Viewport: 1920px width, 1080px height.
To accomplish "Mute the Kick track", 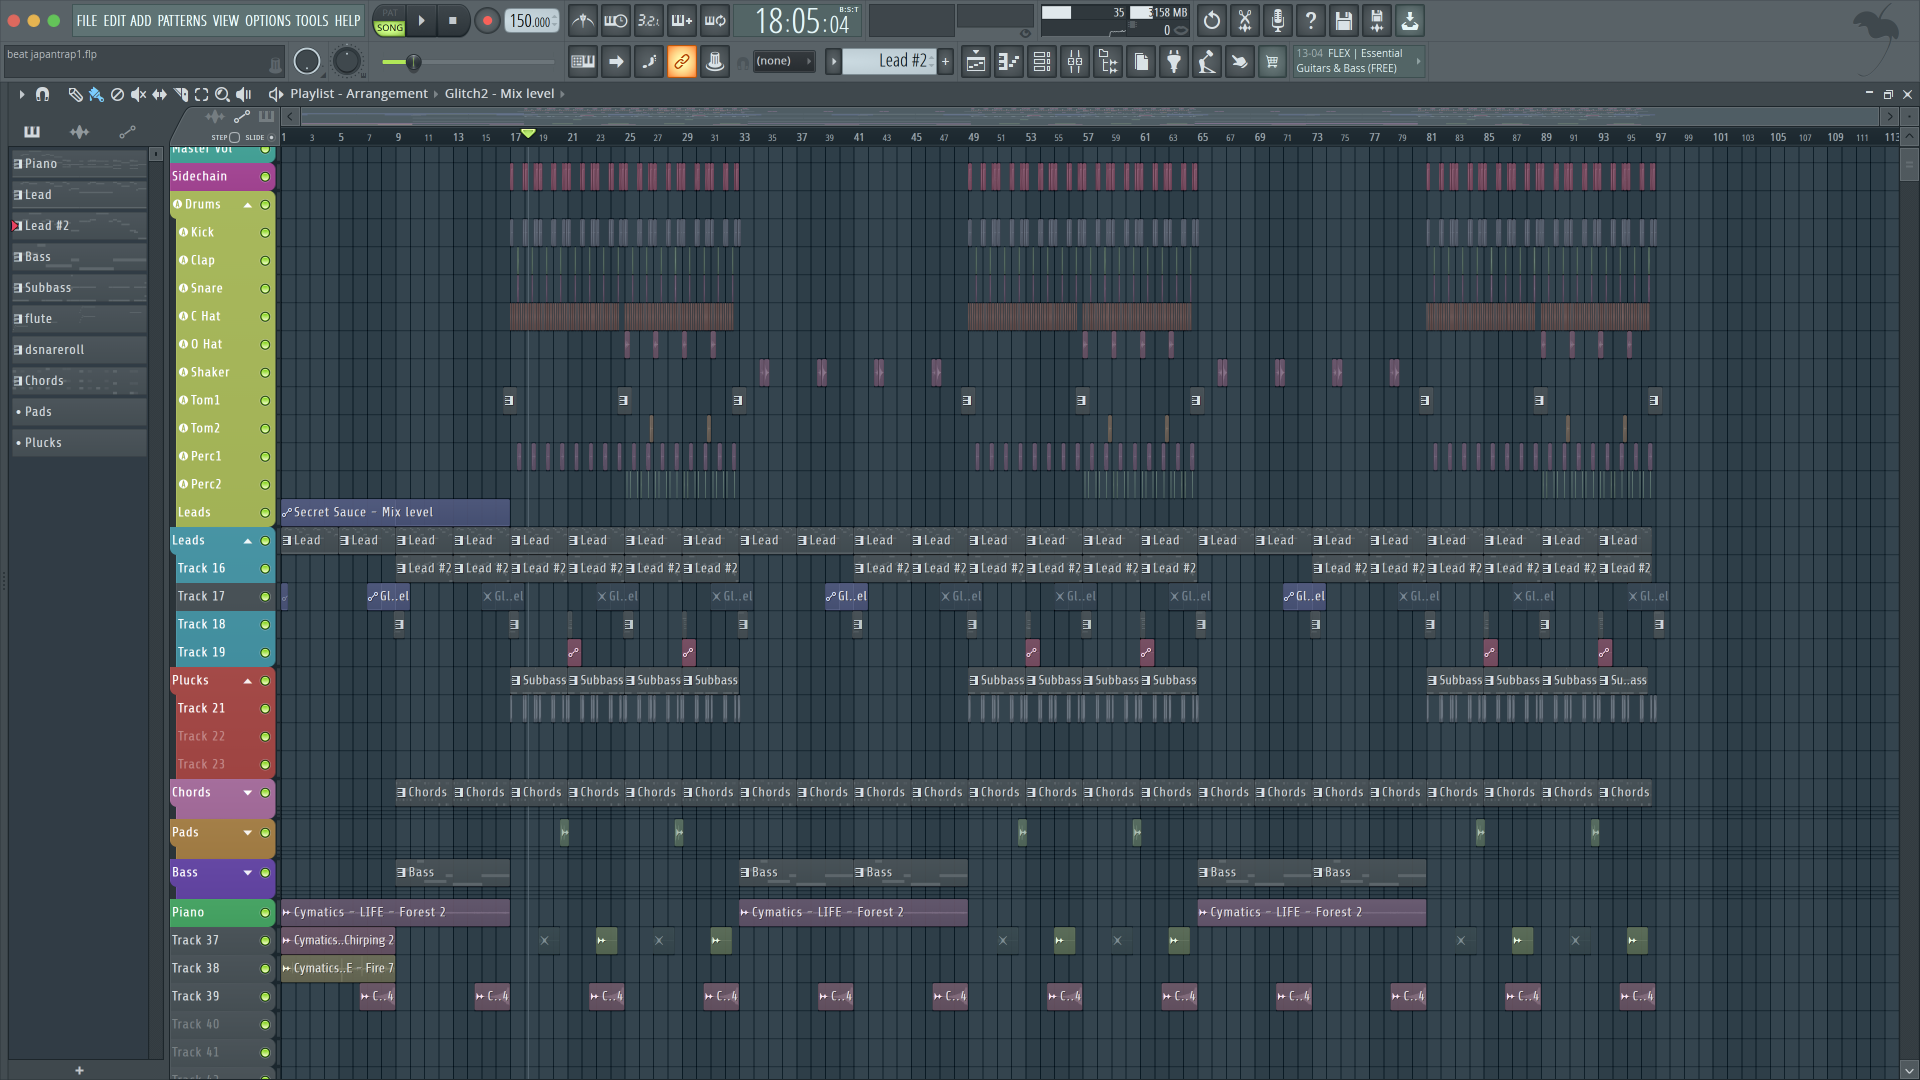I will 265,233.
